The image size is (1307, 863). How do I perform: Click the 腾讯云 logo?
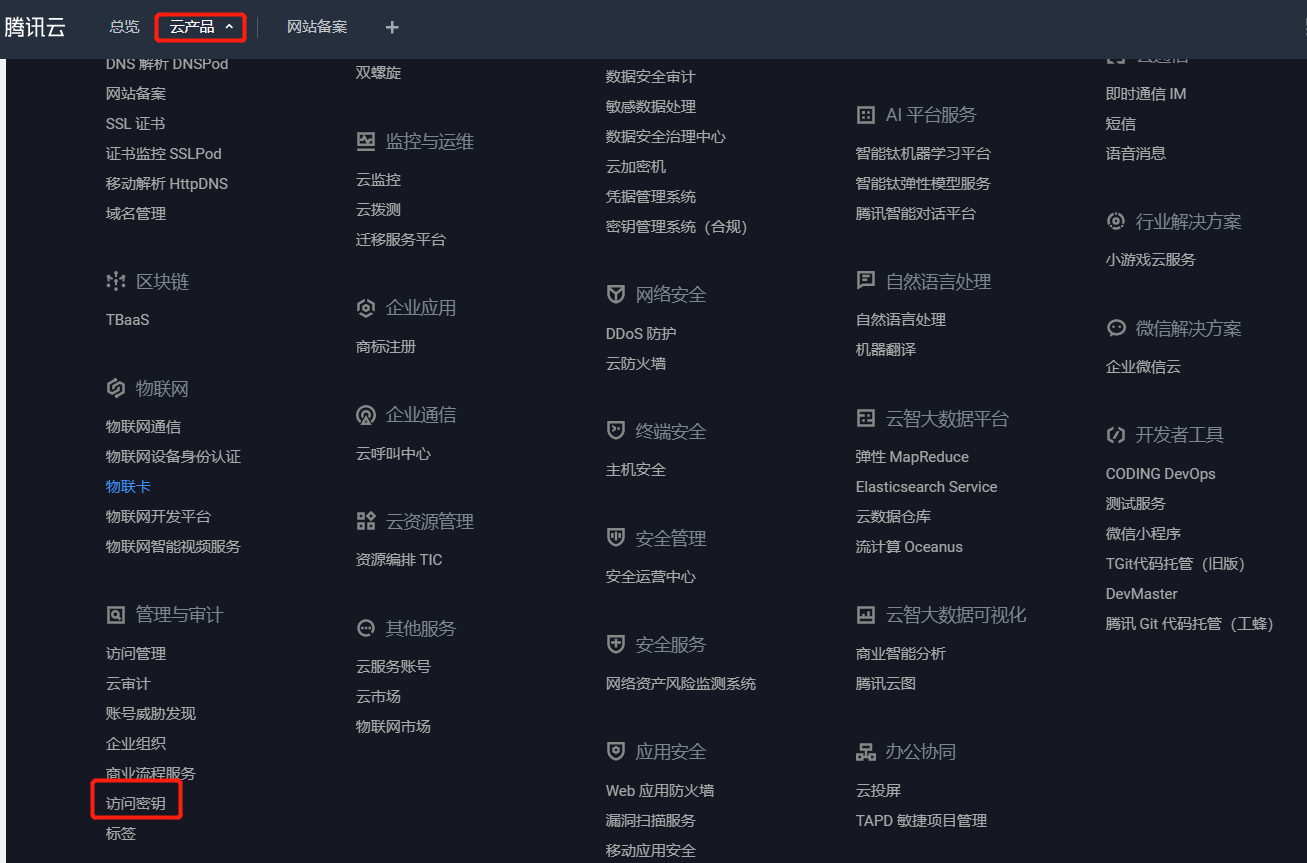point(35,27)
